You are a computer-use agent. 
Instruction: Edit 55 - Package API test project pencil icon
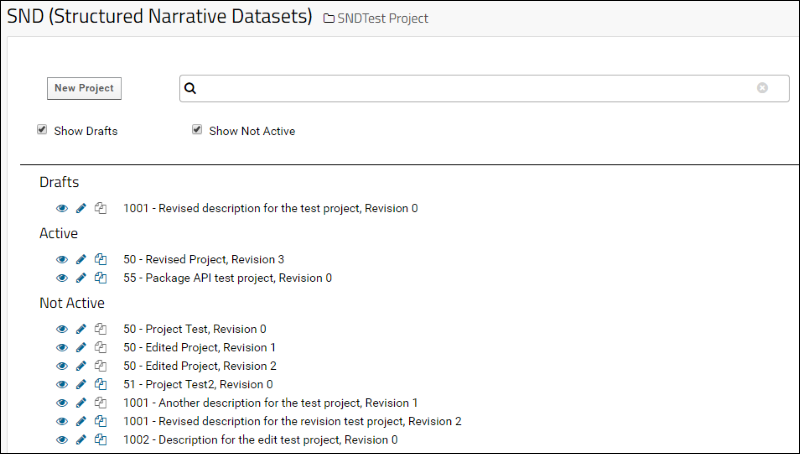81,278
